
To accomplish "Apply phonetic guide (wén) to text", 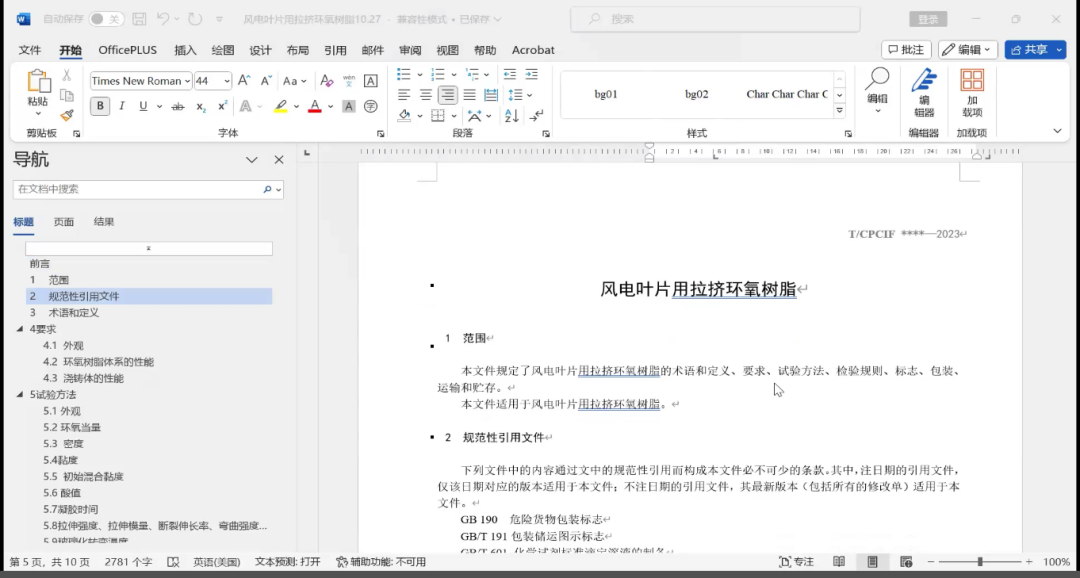I will (349, 81).
